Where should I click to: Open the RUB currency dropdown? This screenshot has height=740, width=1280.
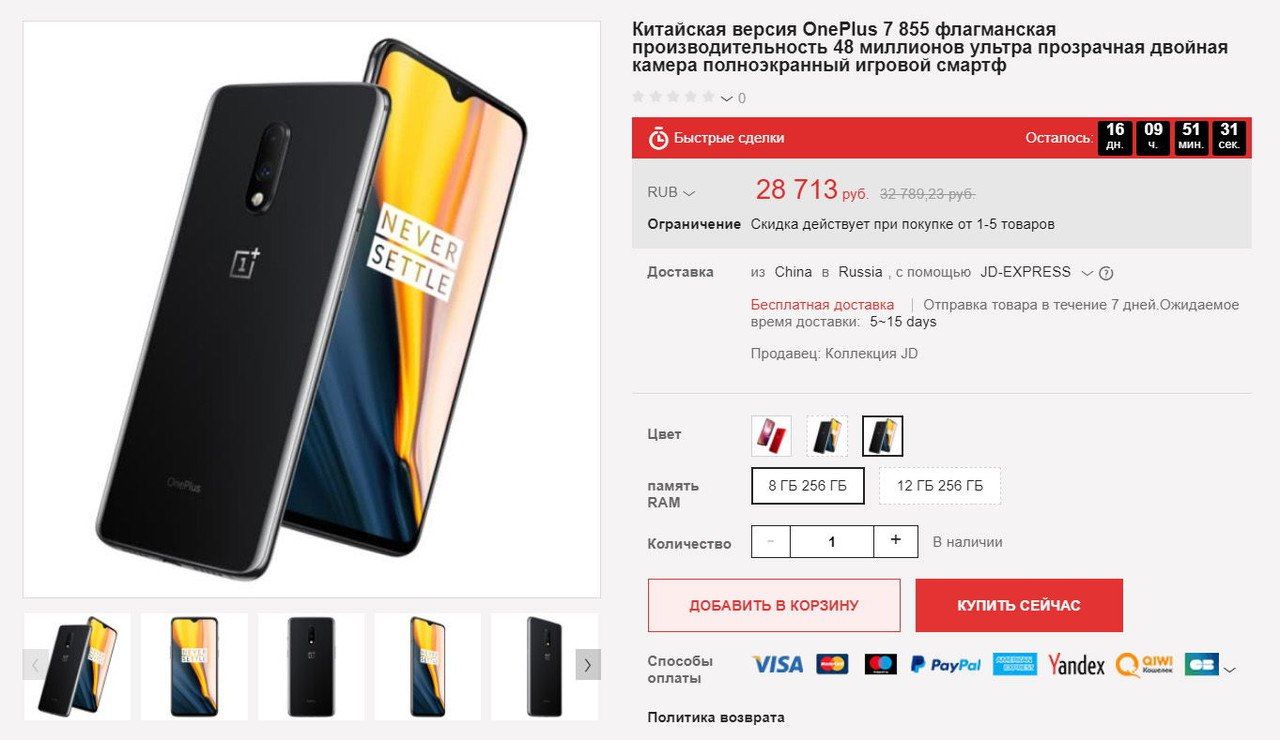click(x=672, y=193)
